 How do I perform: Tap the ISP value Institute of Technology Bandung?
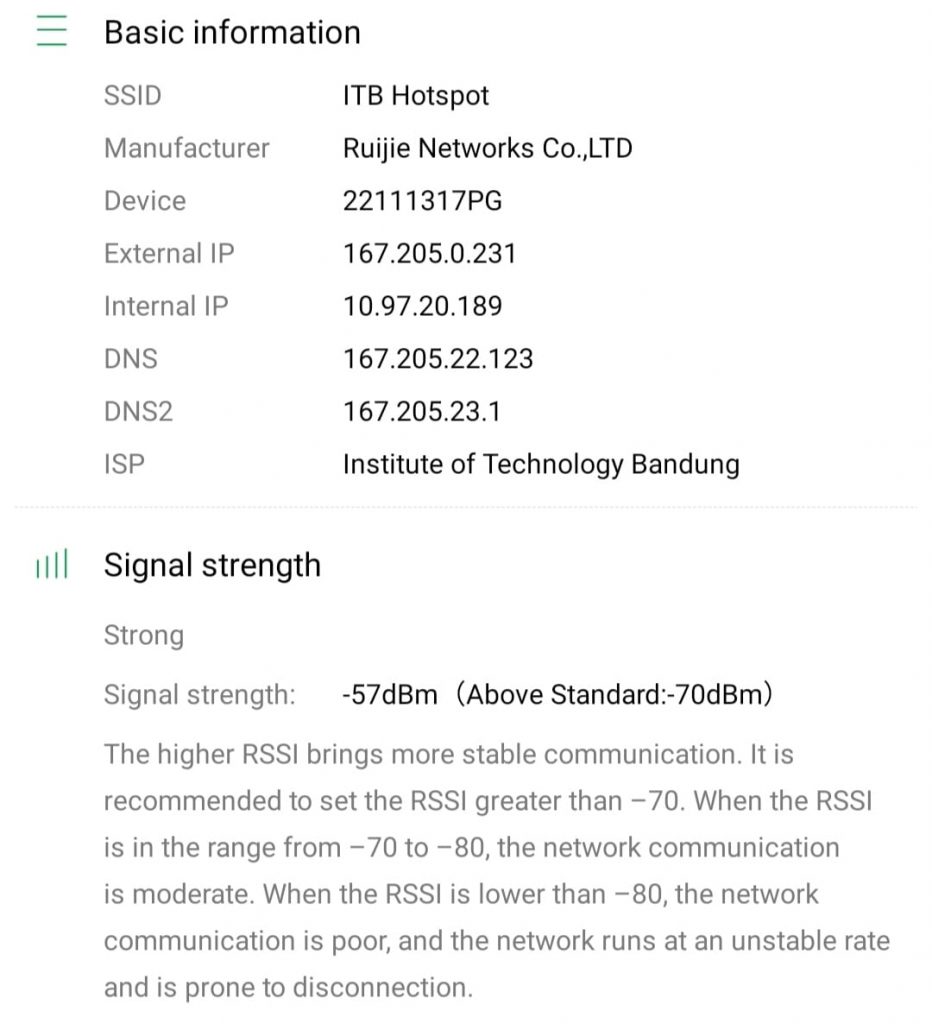540,465
